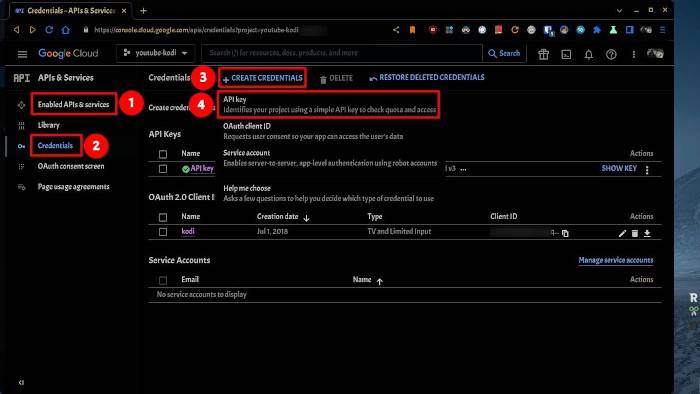Image resolution: width=700 pixels, height=394 pixels.
Task: Open Enabled APIs & services
Action: point(74,104)
